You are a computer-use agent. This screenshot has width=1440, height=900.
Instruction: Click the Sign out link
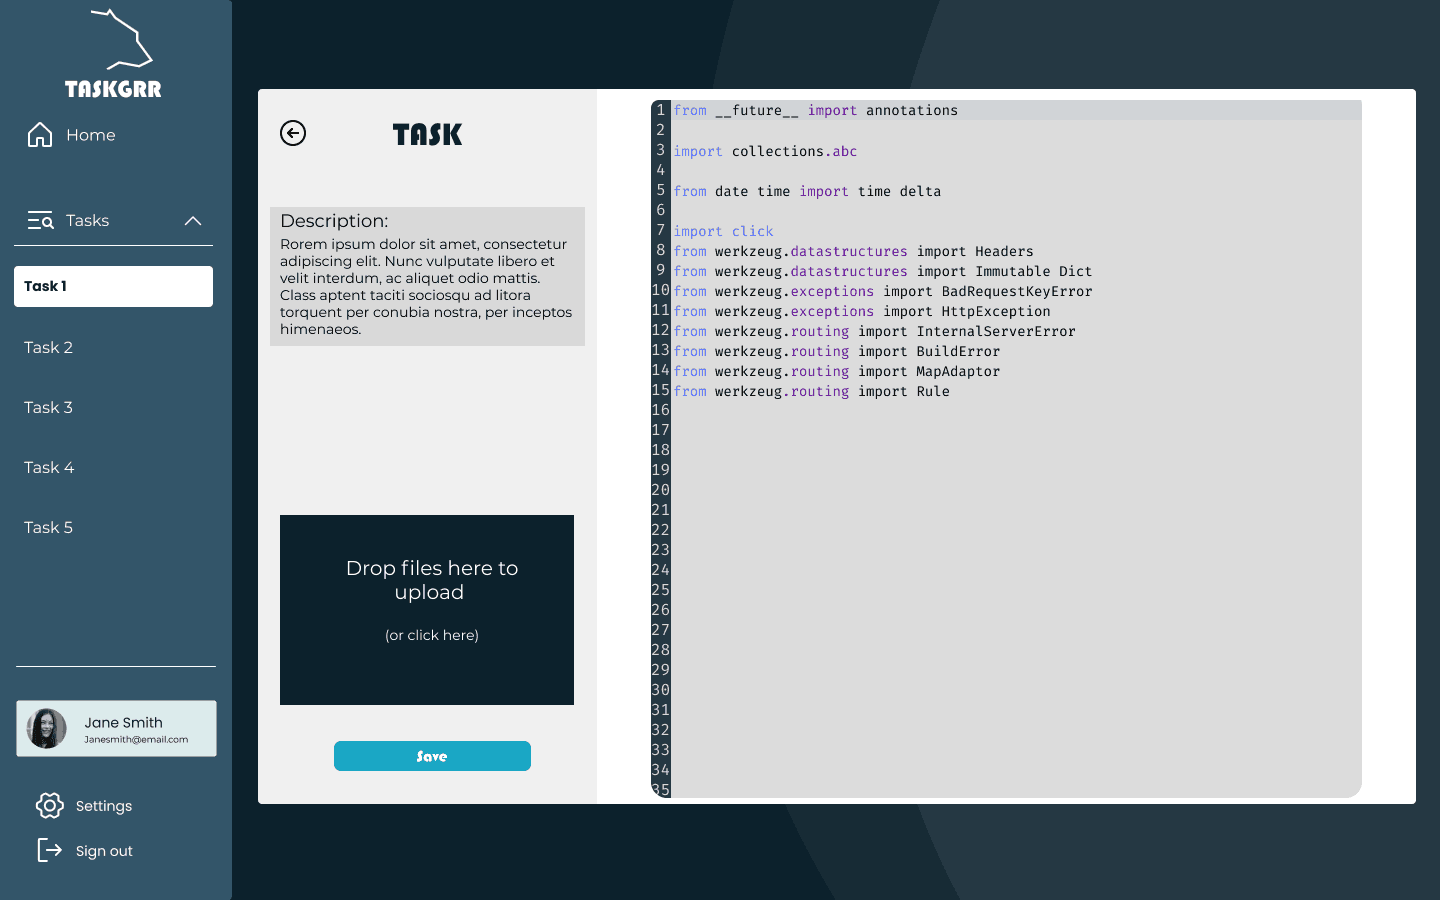[104, 851]
